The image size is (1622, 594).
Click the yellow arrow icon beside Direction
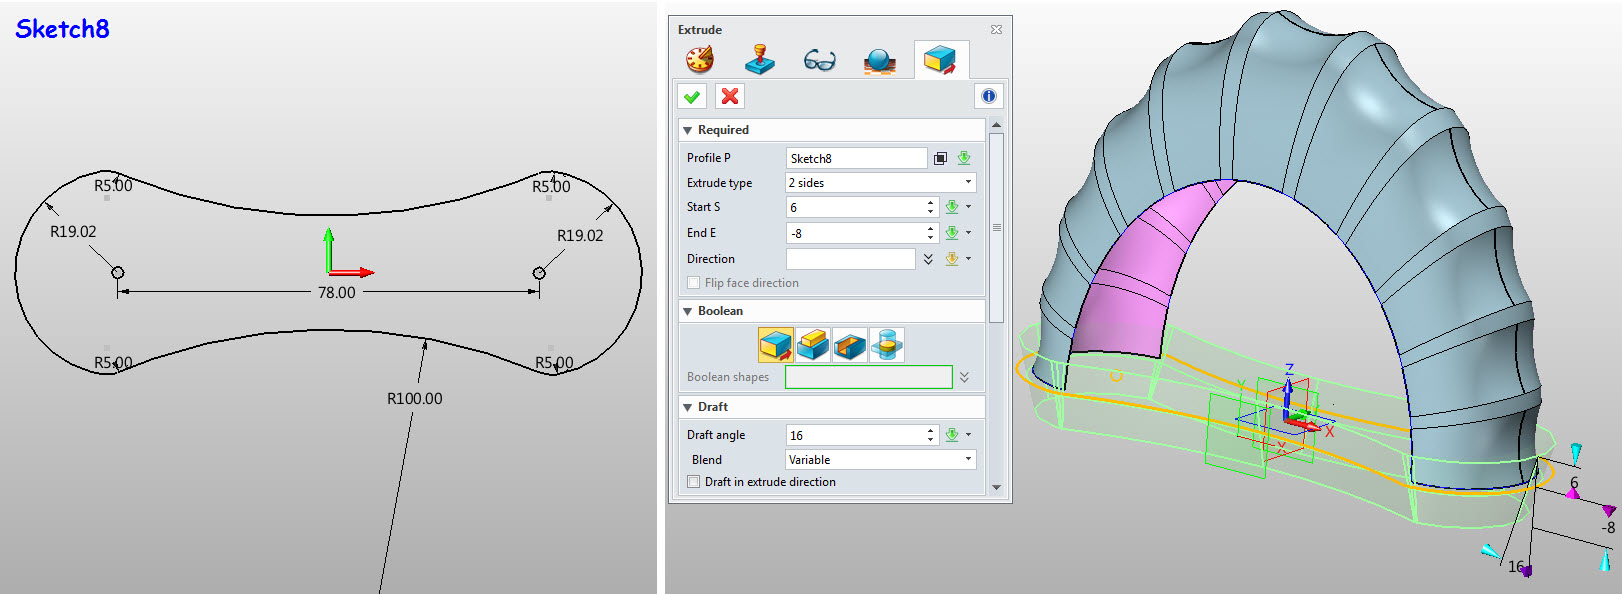pos(952,259)
